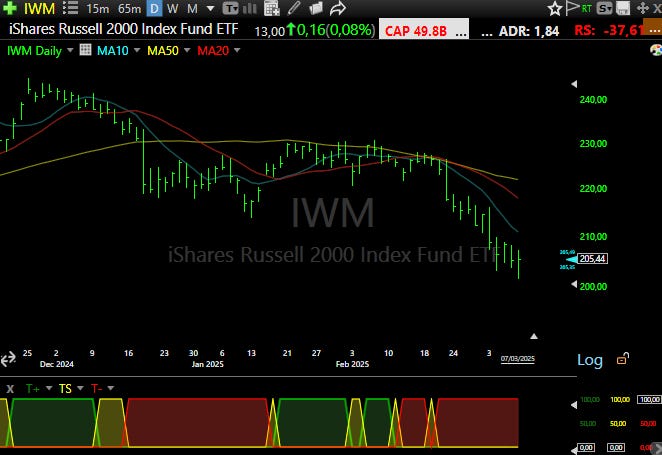Viewport: 662px width, 455px height.
Task: Click the IWM Daily plot label
Action: pyautogui.click(x=34, y=51)
